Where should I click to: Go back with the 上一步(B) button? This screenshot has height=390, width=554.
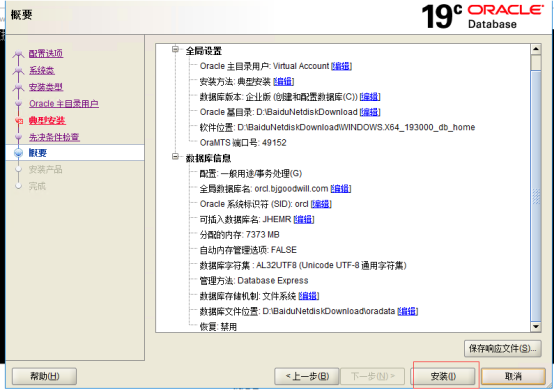pos(307,376)
